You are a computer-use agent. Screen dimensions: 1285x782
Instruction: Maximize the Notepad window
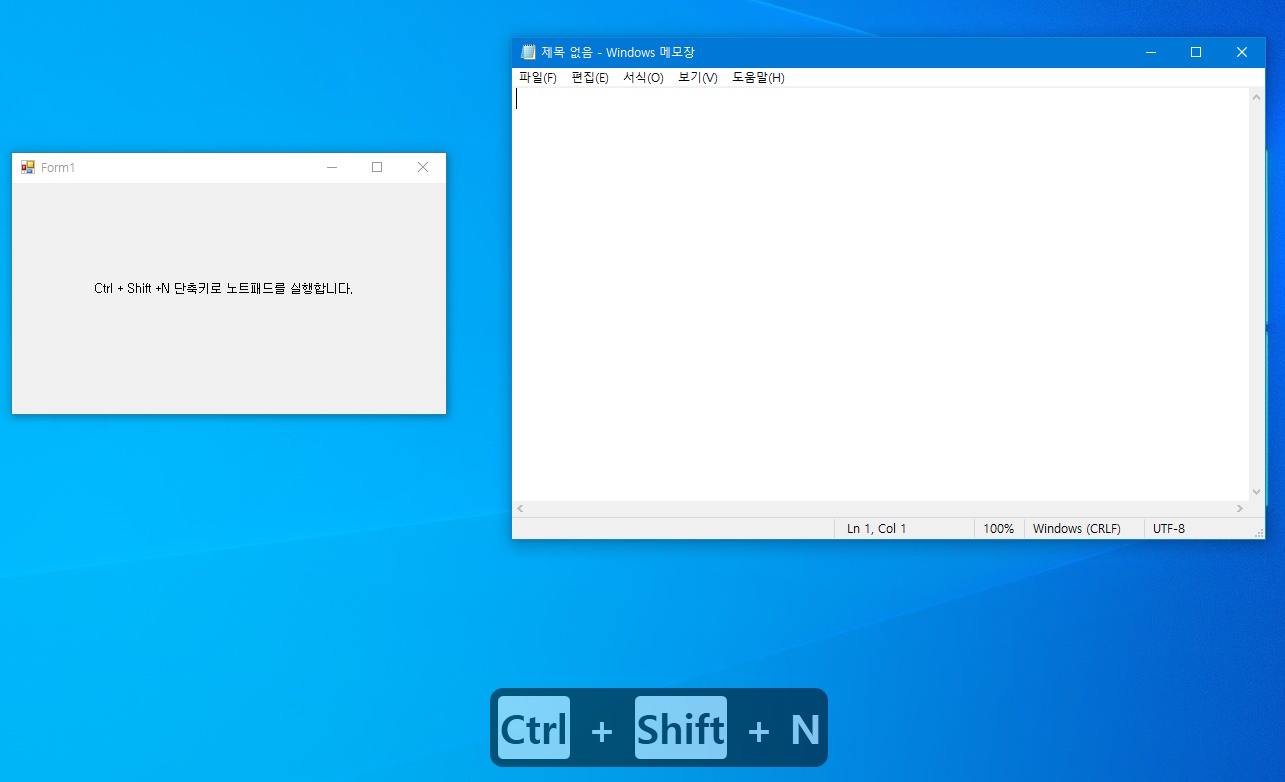coord(1196,52)
